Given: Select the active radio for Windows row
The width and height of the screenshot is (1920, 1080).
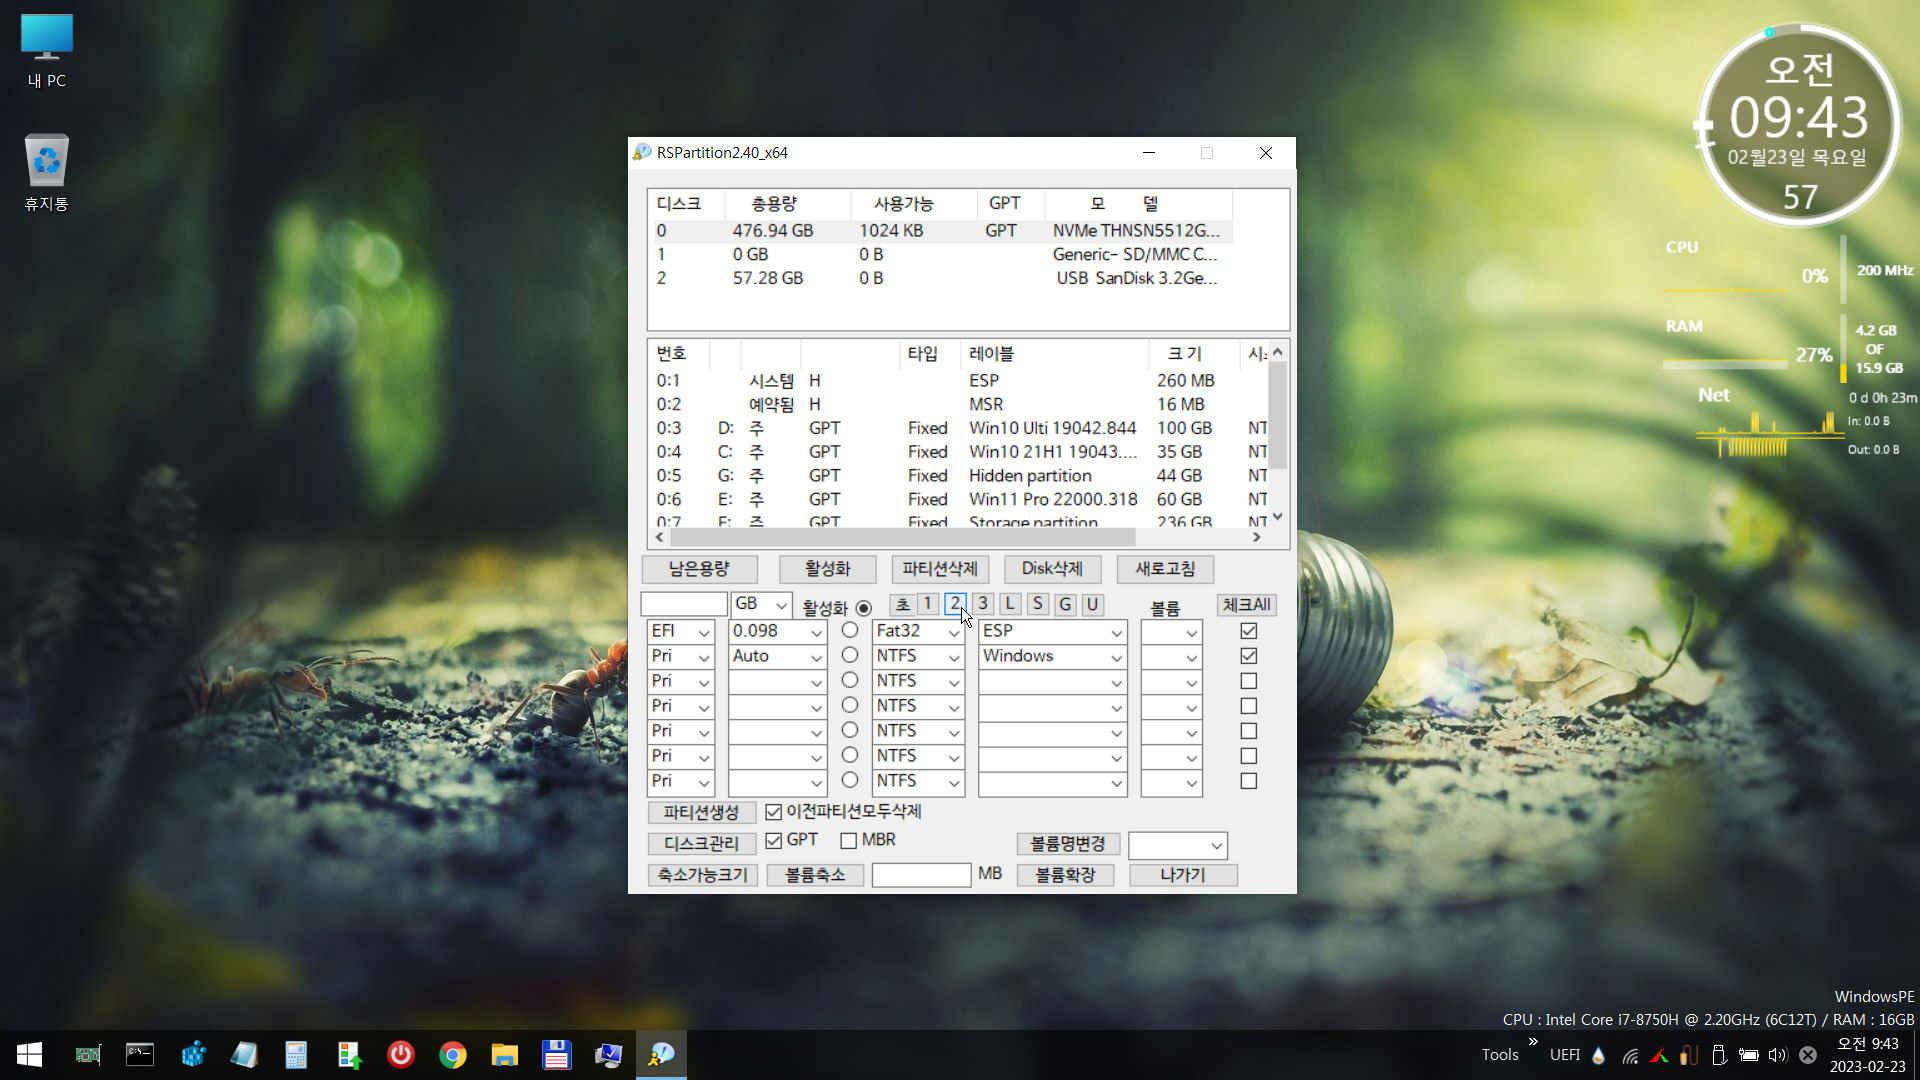Looking at the screenshot, I should tap(850, 655).
